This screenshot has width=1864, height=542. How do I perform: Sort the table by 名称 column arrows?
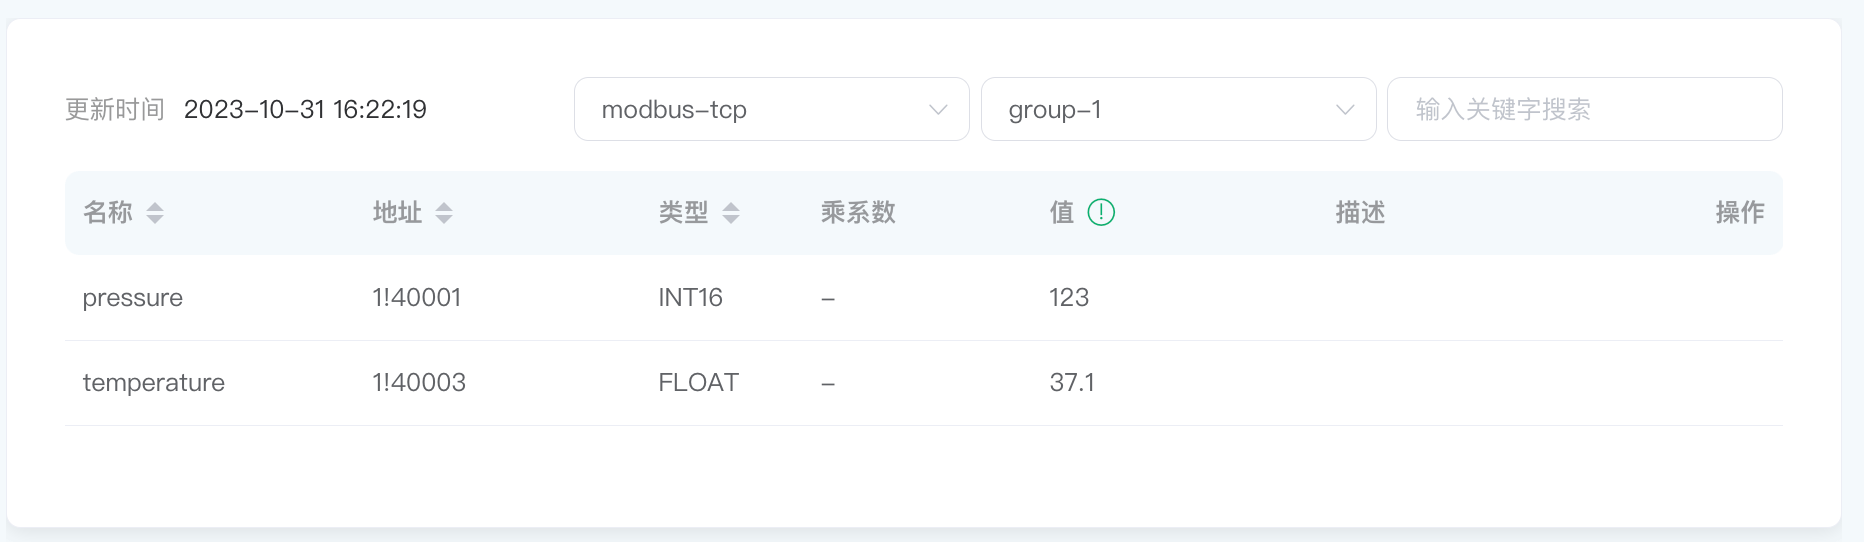(x=155, y=213)
